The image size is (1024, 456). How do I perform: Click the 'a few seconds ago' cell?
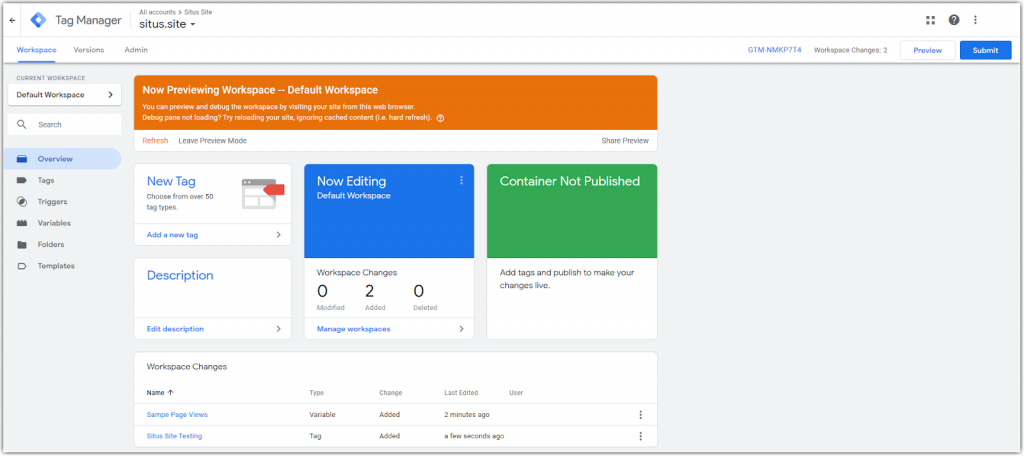pos(474,436)
